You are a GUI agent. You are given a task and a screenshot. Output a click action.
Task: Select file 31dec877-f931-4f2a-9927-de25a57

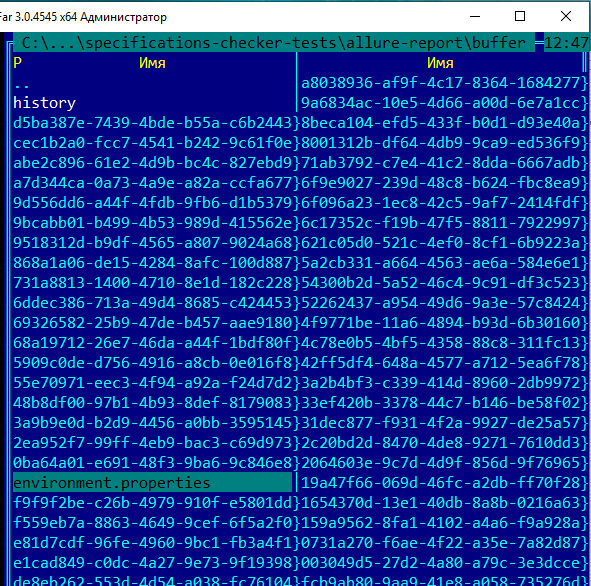tap(440, 422)
